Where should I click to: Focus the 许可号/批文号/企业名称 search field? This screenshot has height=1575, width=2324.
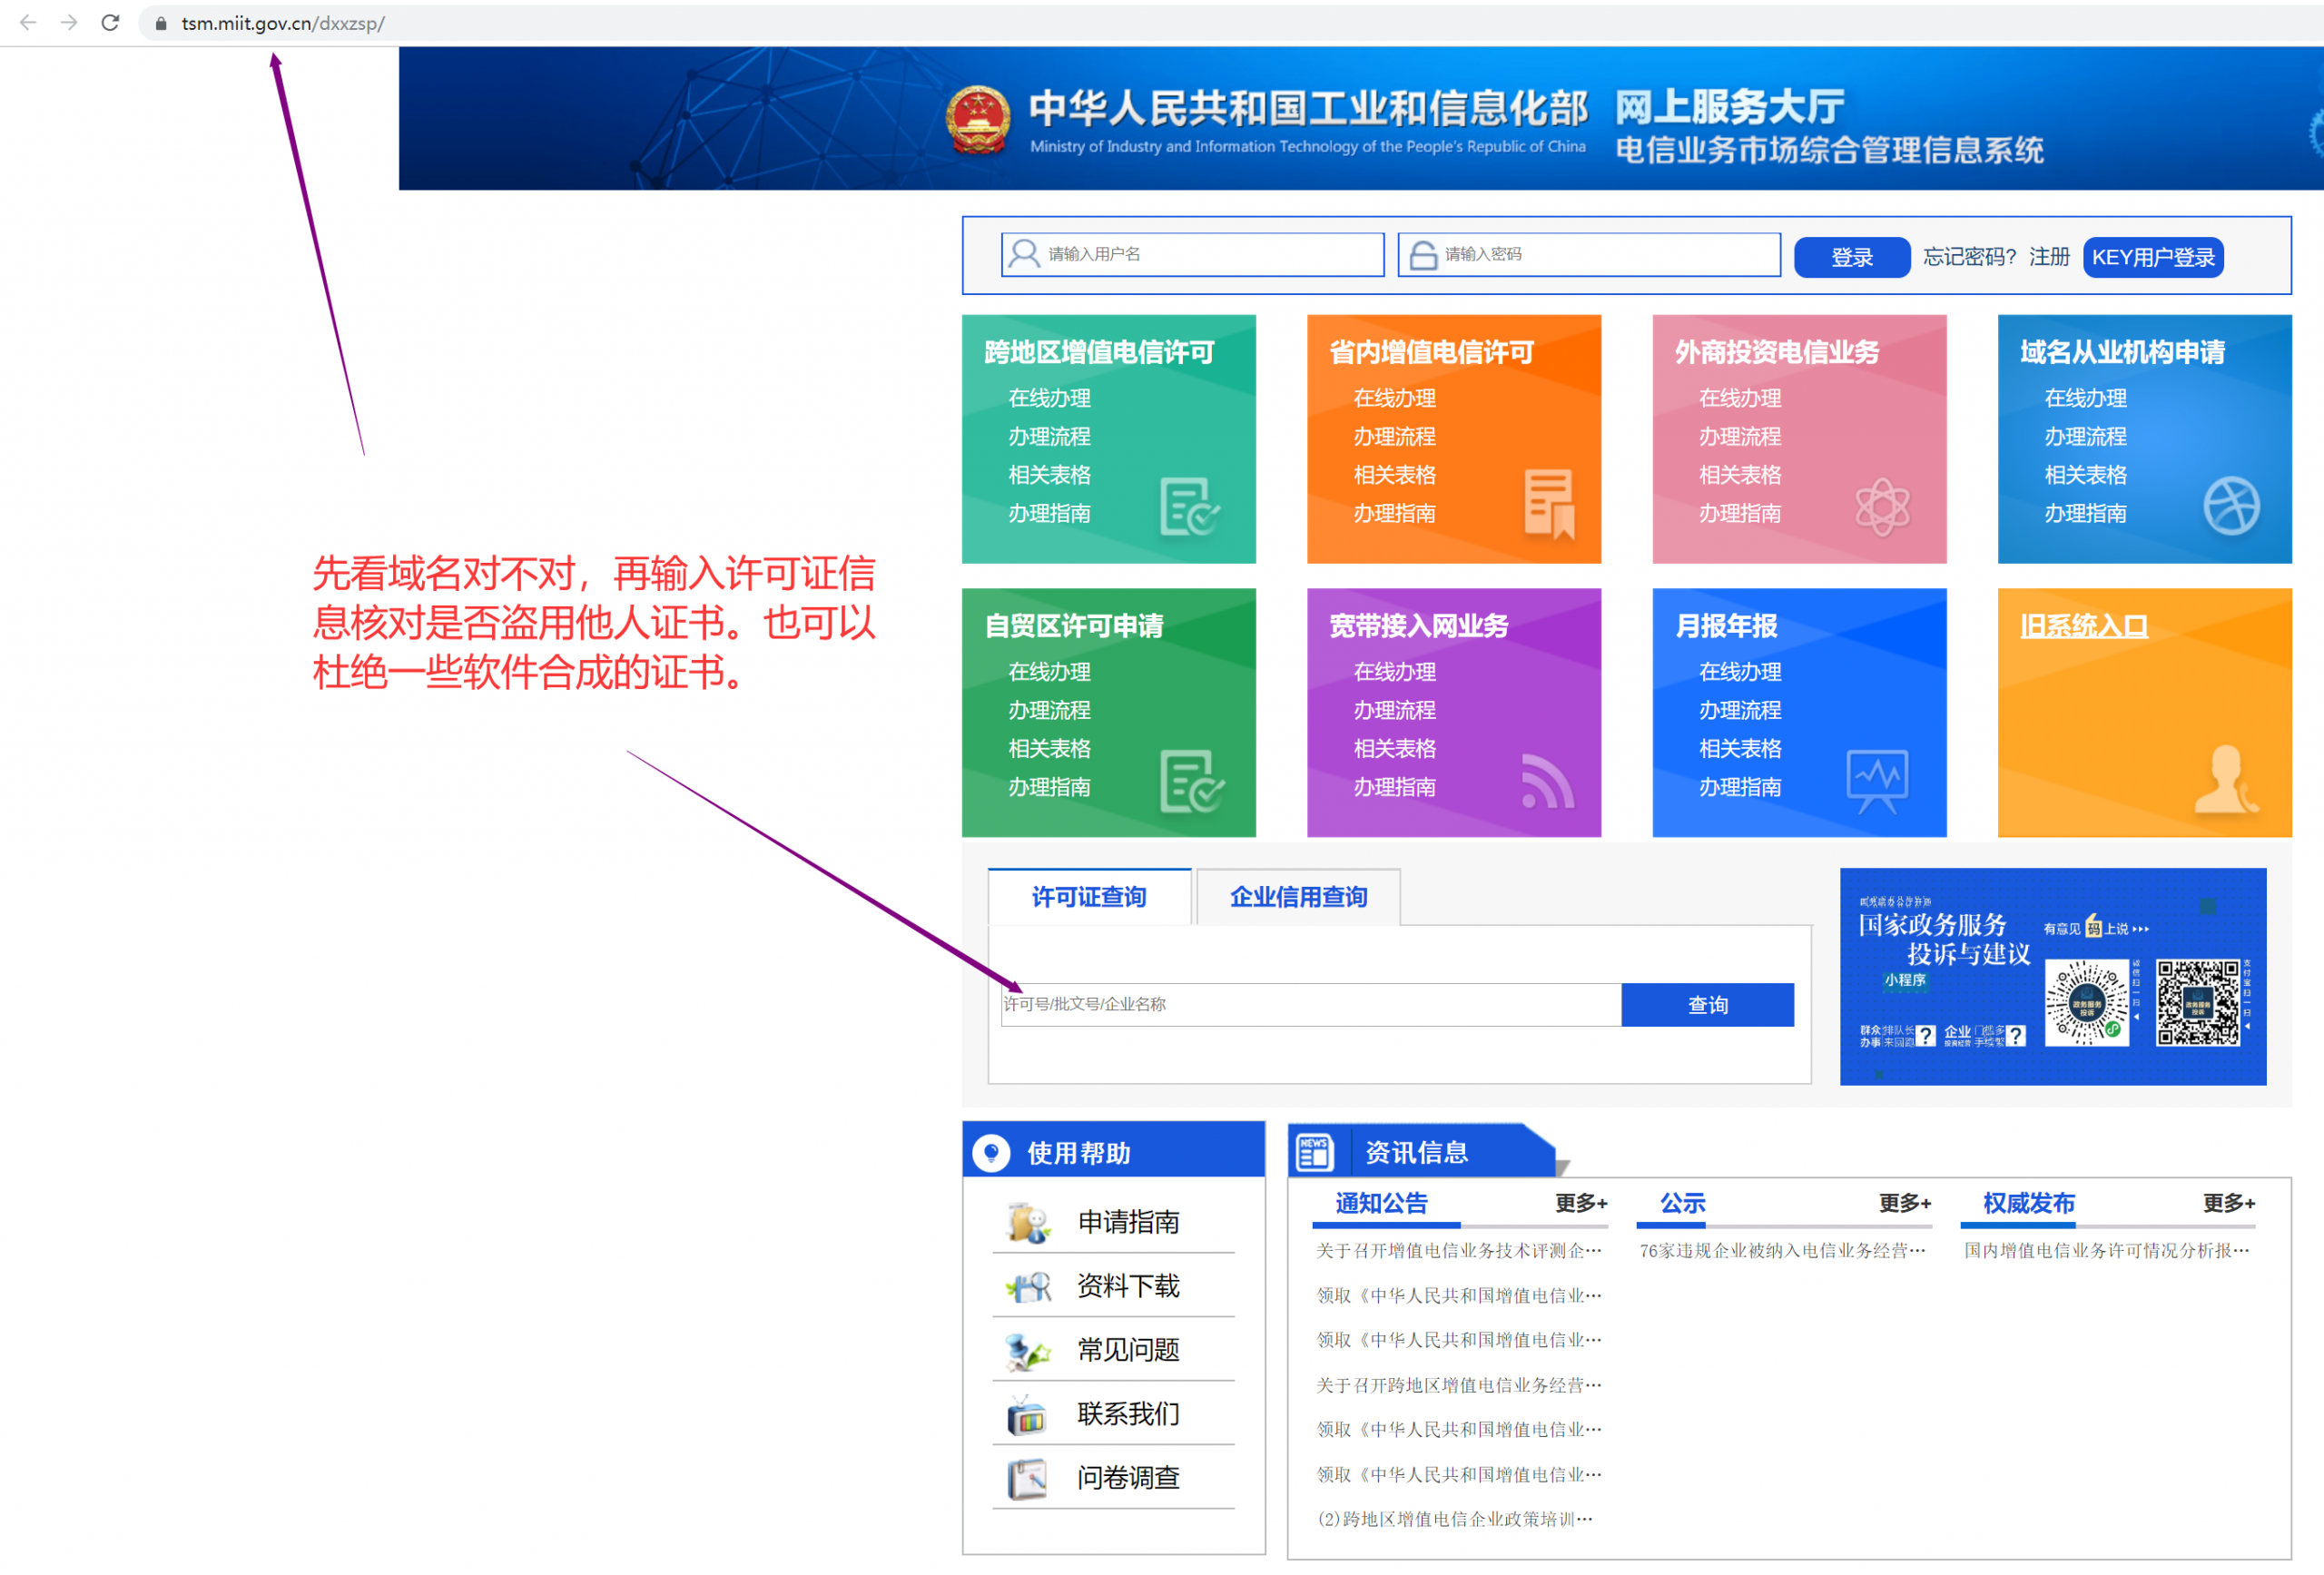pos(1310,1004)
